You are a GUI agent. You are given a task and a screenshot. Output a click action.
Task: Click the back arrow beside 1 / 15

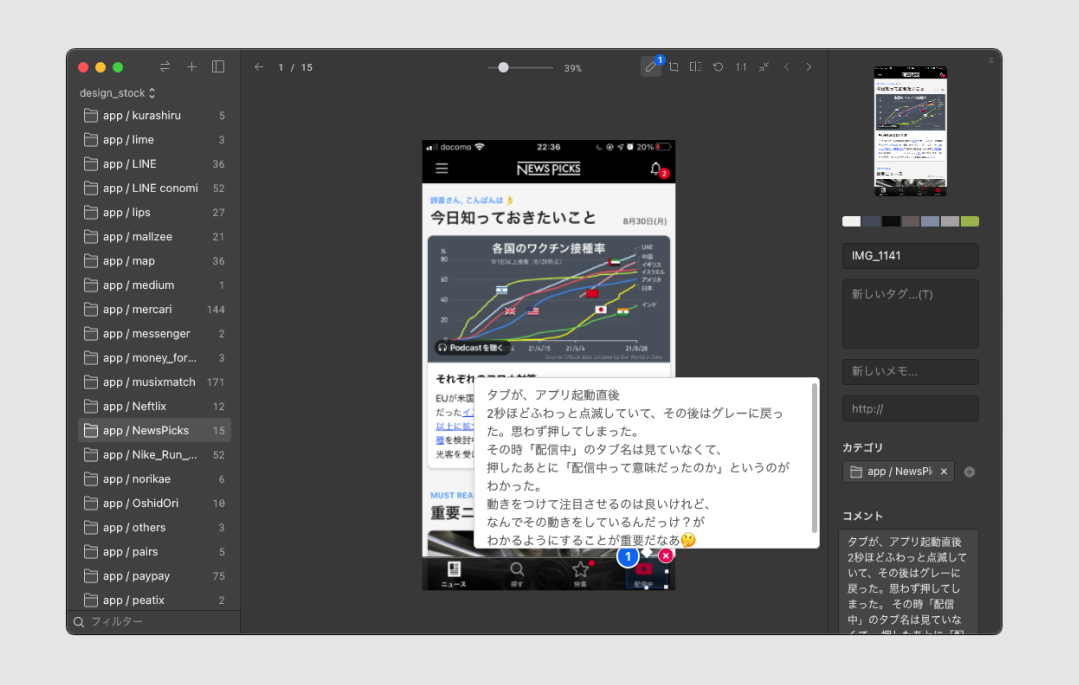[x=259, y=67]
